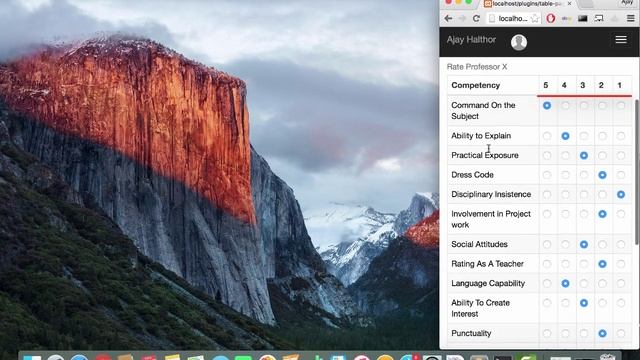Select rating 3 for Social Attitudes
The height and width of the screenshot is (360, 640).
(584, 244)
